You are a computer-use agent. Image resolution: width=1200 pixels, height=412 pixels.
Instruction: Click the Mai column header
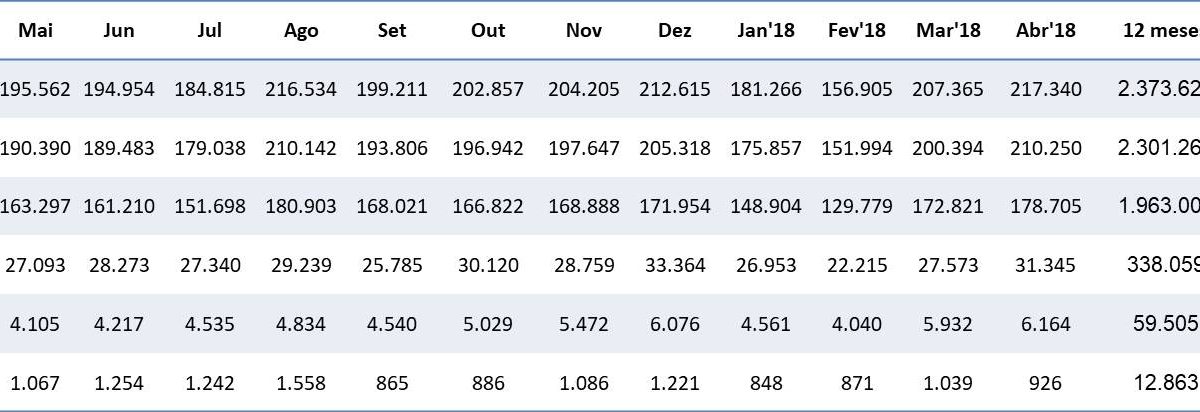point(35,30)
